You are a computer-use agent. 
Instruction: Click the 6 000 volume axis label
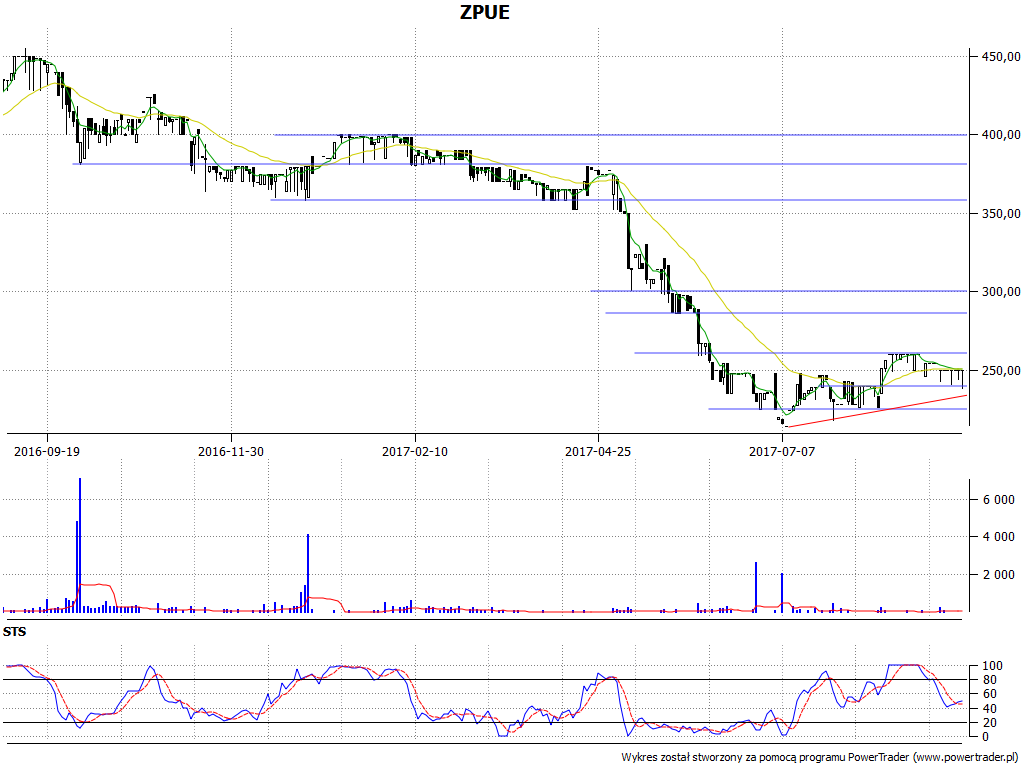pyautogui.click(x=999, y=500)
